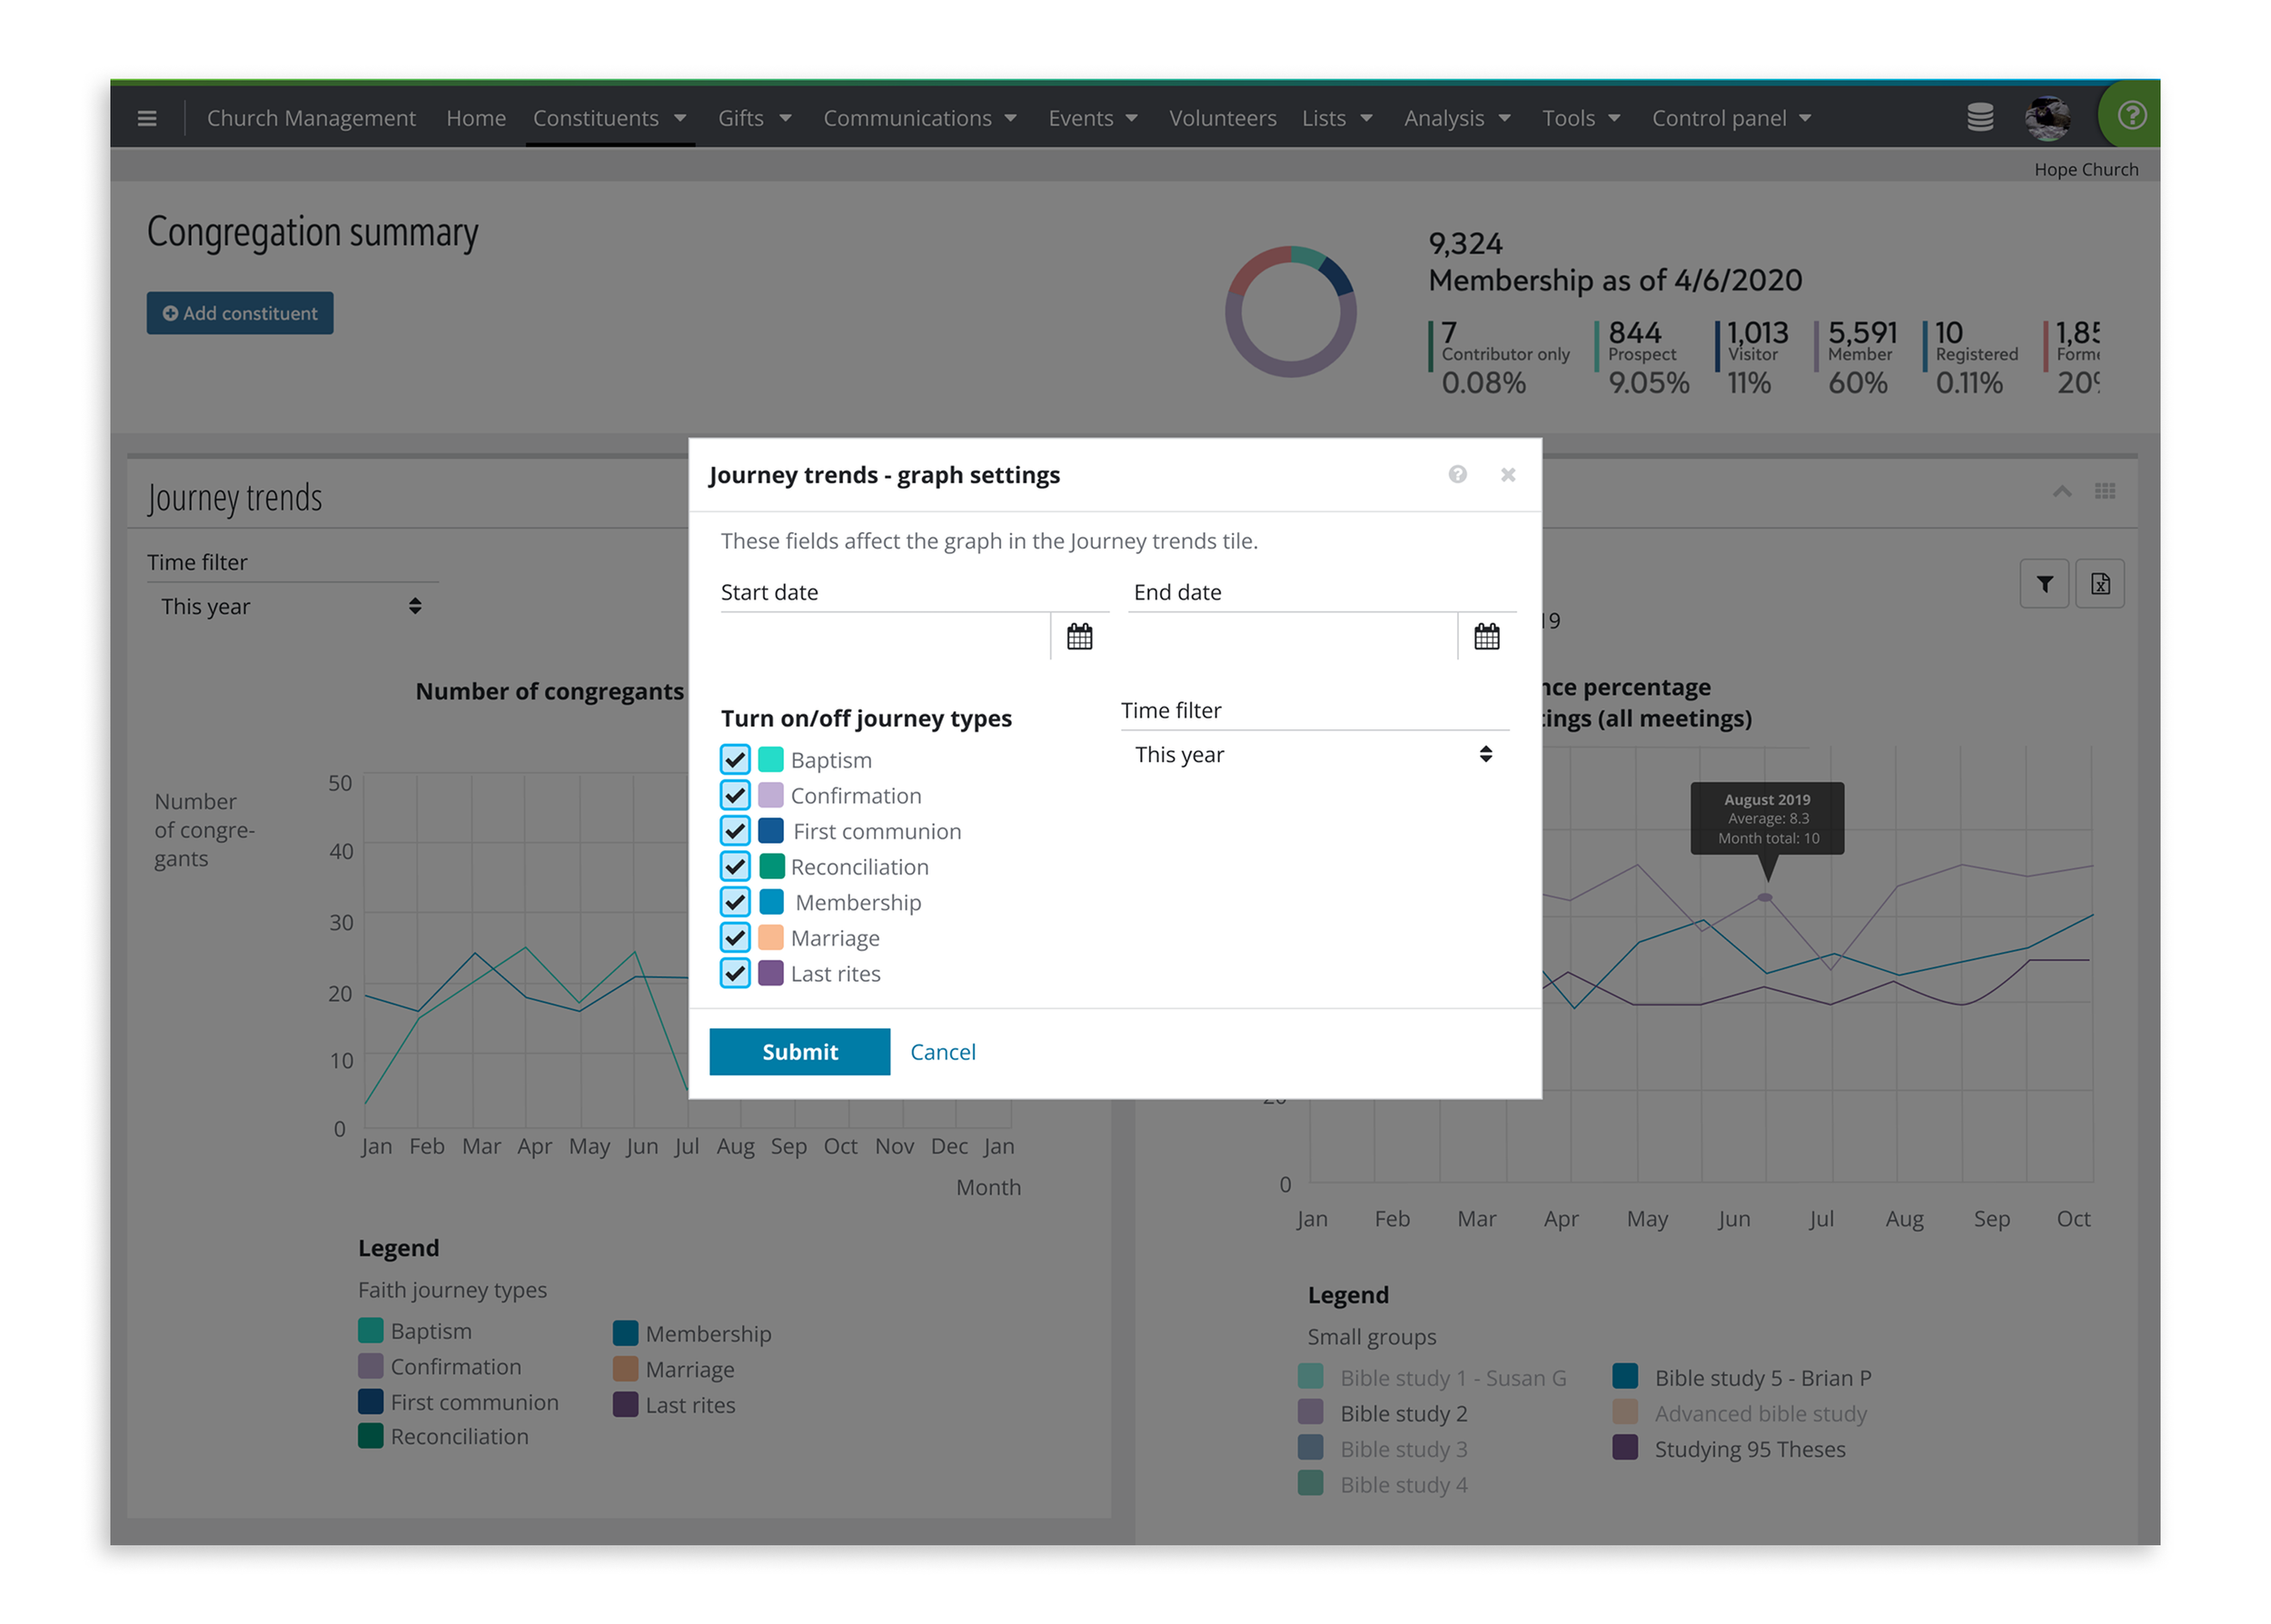Click the Submit button
The image size is (2271, 1624).
(x=799, y=1051)
